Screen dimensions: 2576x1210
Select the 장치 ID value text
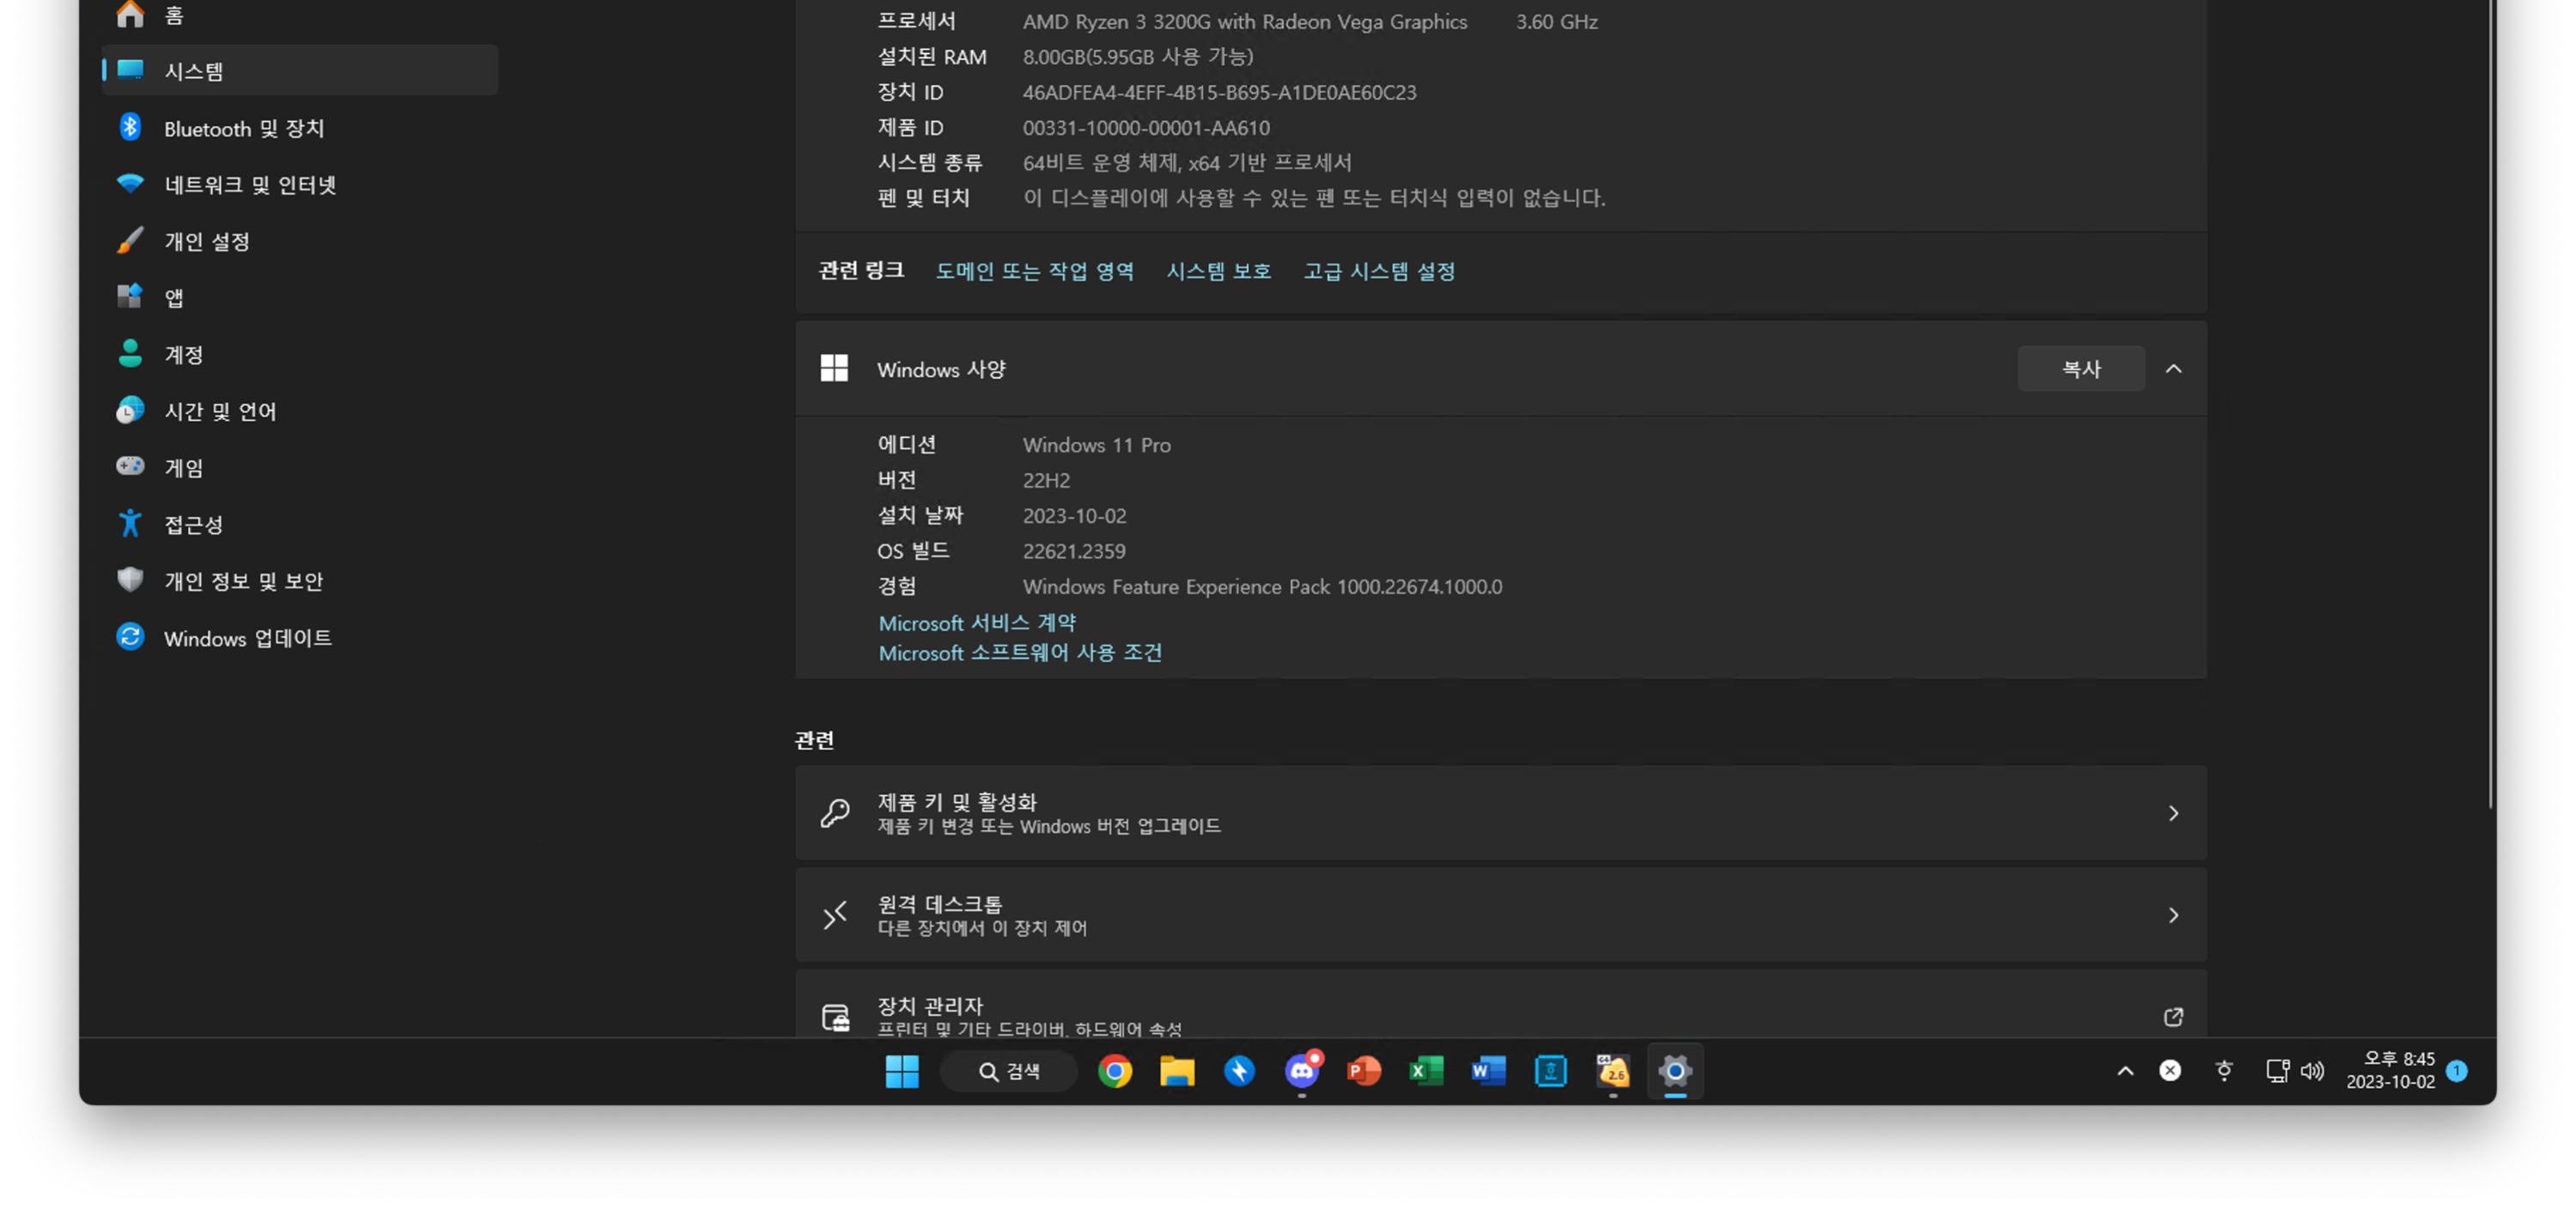click(1219, 92)
